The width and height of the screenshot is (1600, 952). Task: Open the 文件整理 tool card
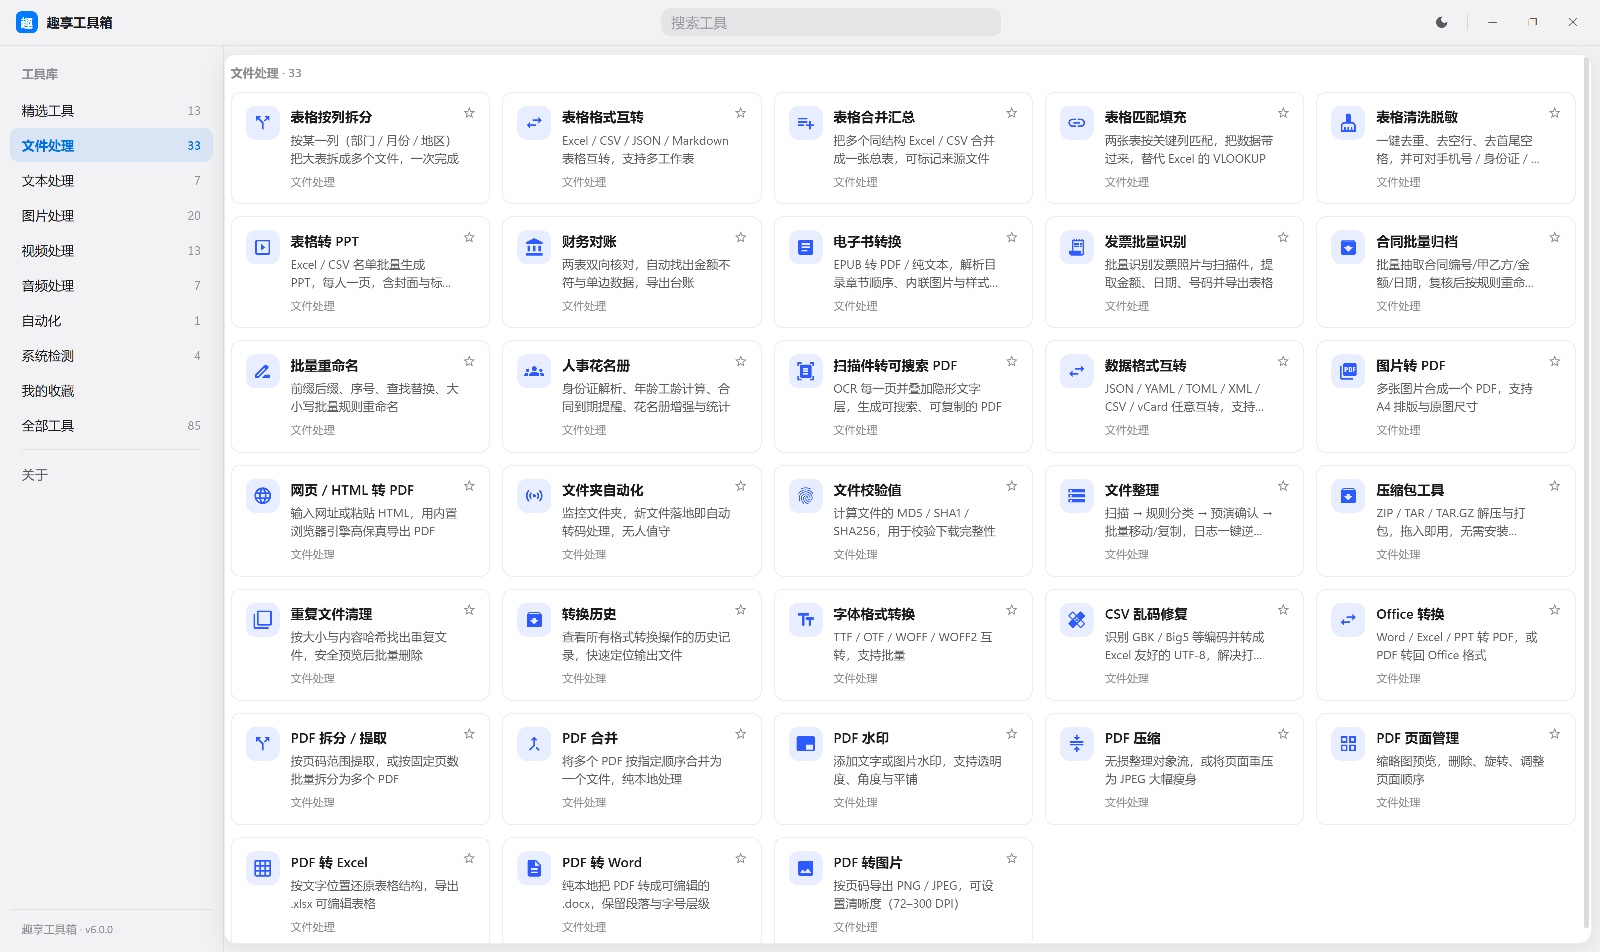1174,520
